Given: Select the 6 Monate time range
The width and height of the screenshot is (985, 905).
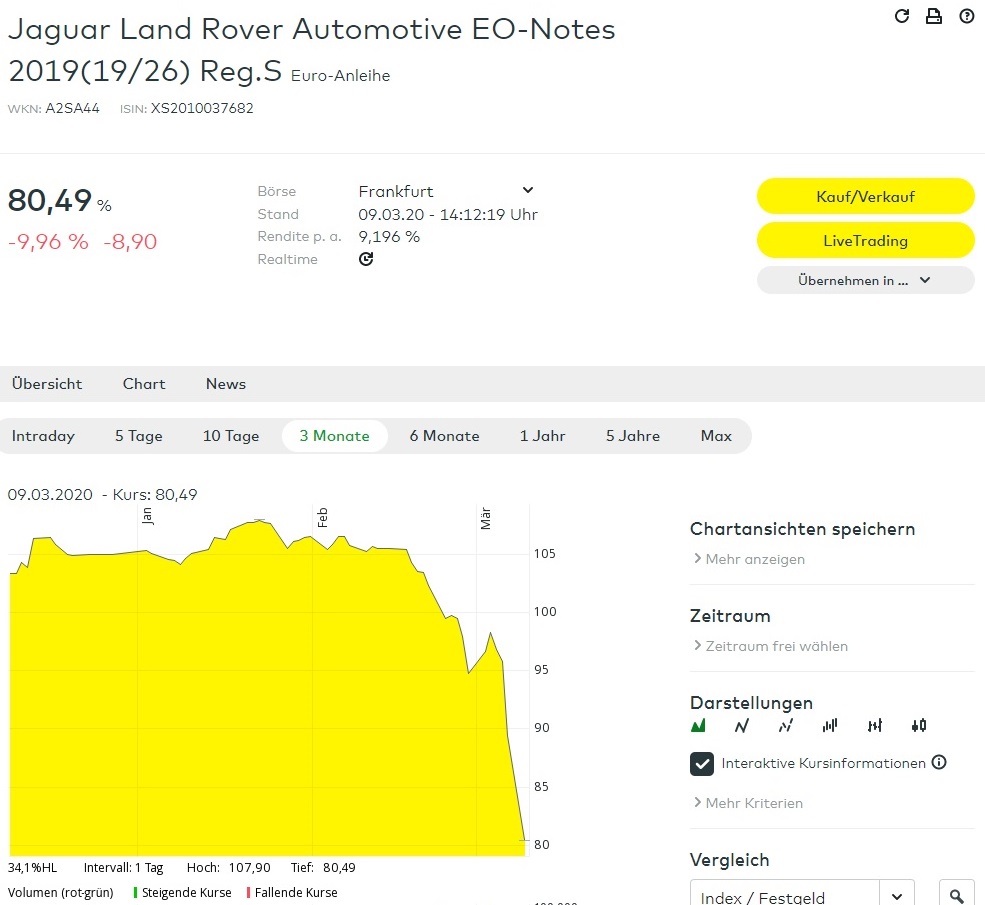Looking at the screenshot, I should pyautogui.click(x=444, y=436).
